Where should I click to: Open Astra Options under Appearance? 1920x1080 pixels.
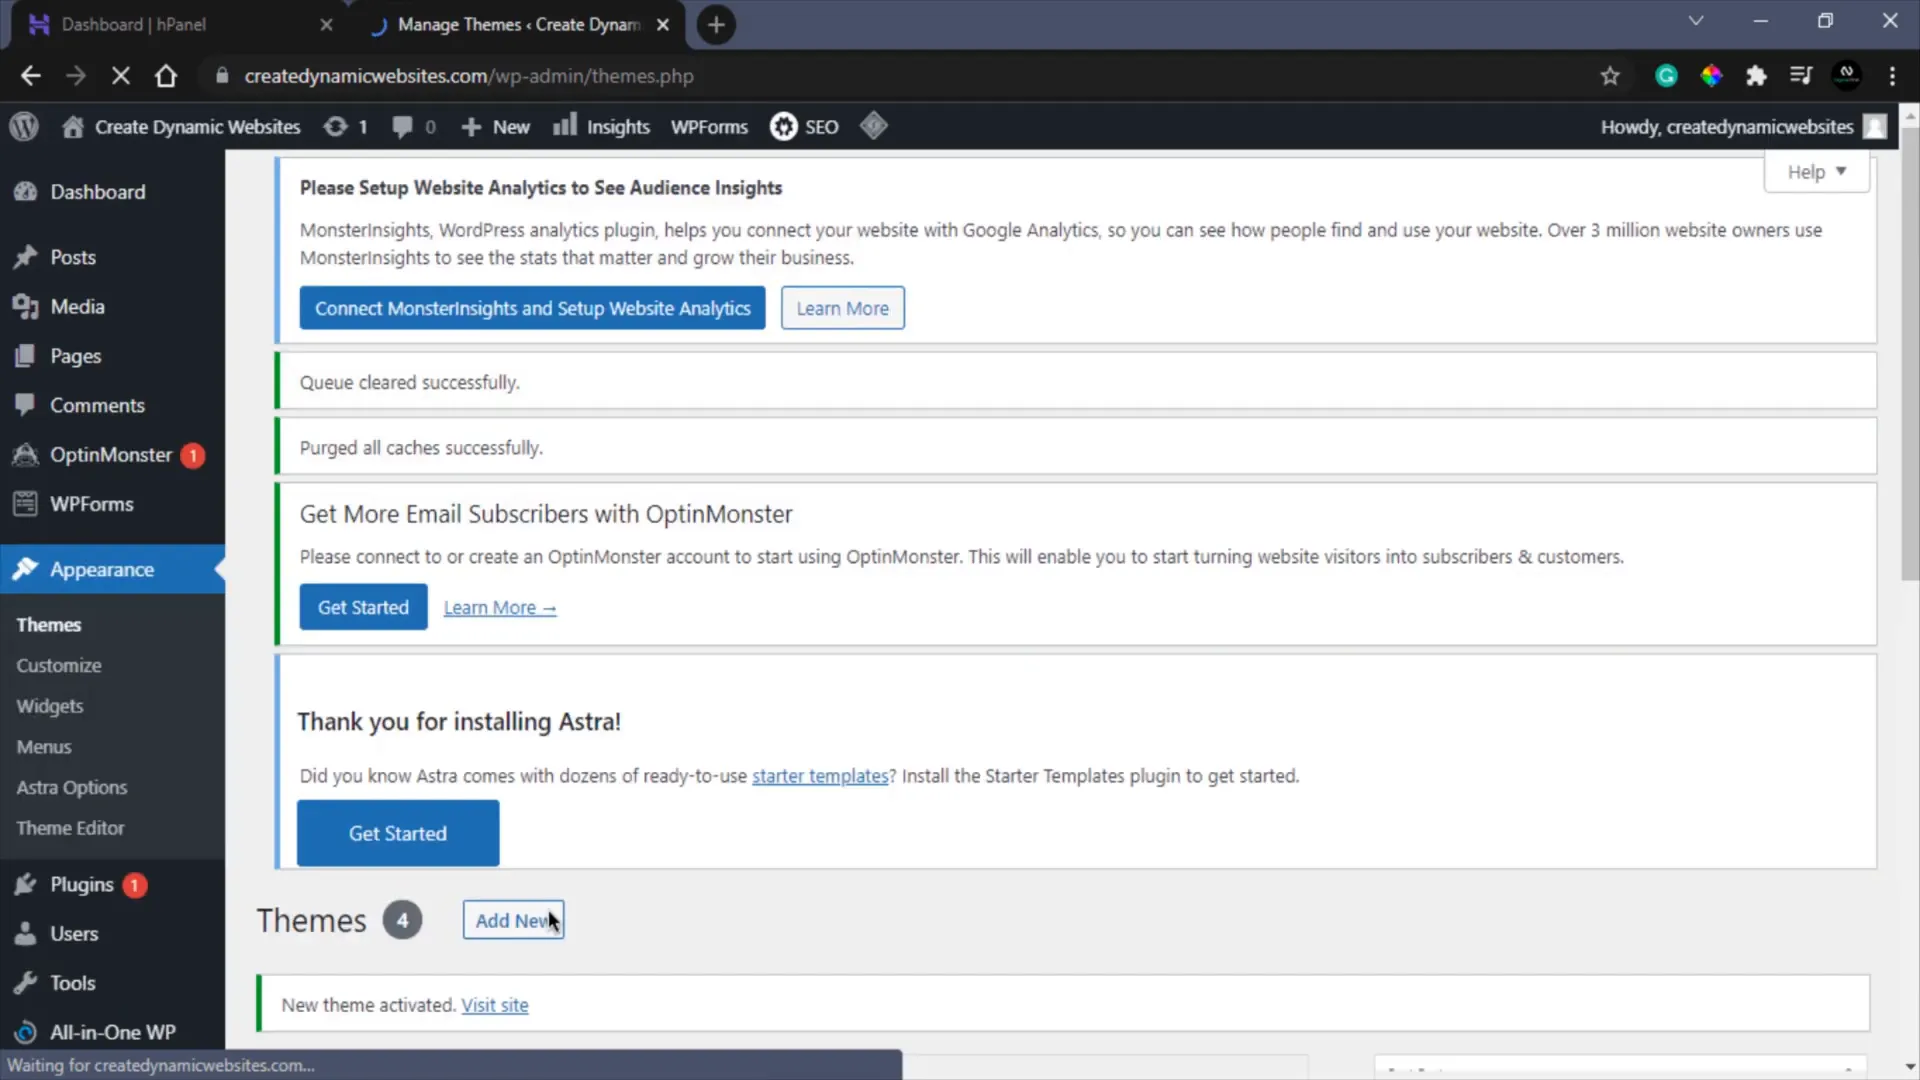(72, 788)
